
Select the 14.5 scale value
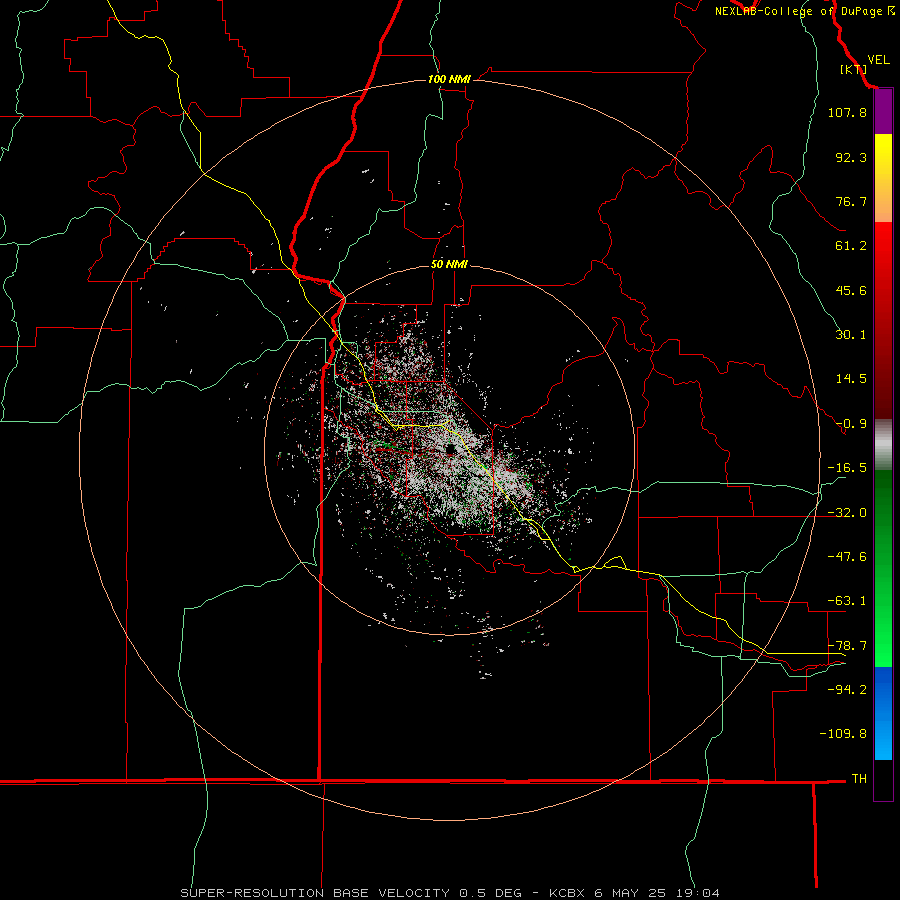click(851, 379)
